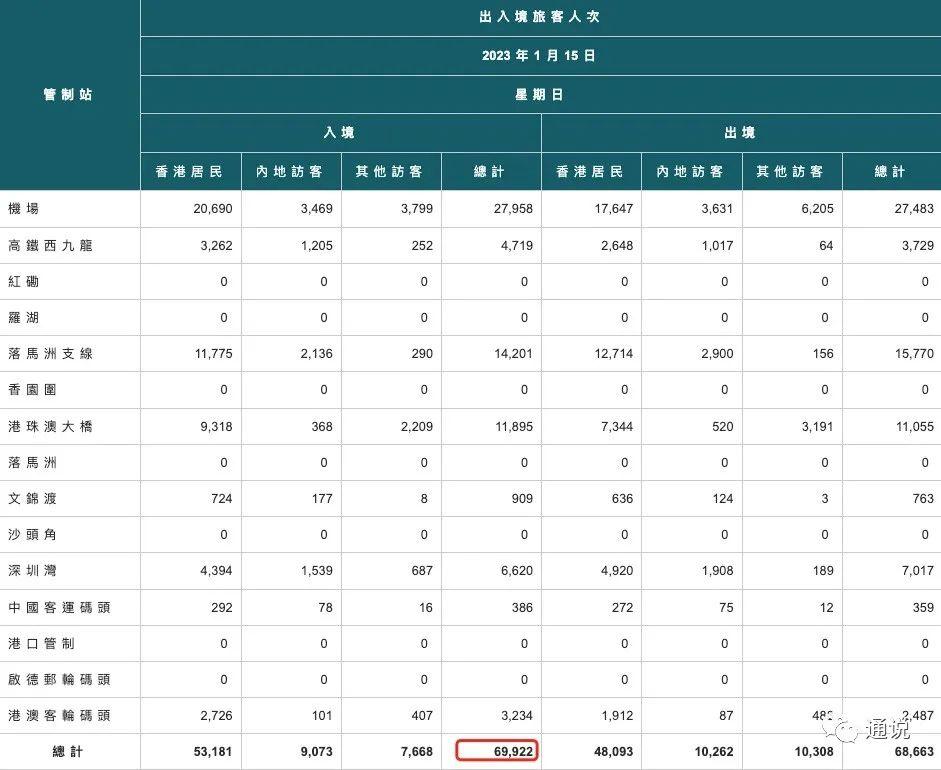
Task: Click the 高鐵西九龍 row label
Action: (x=50, y=245)
